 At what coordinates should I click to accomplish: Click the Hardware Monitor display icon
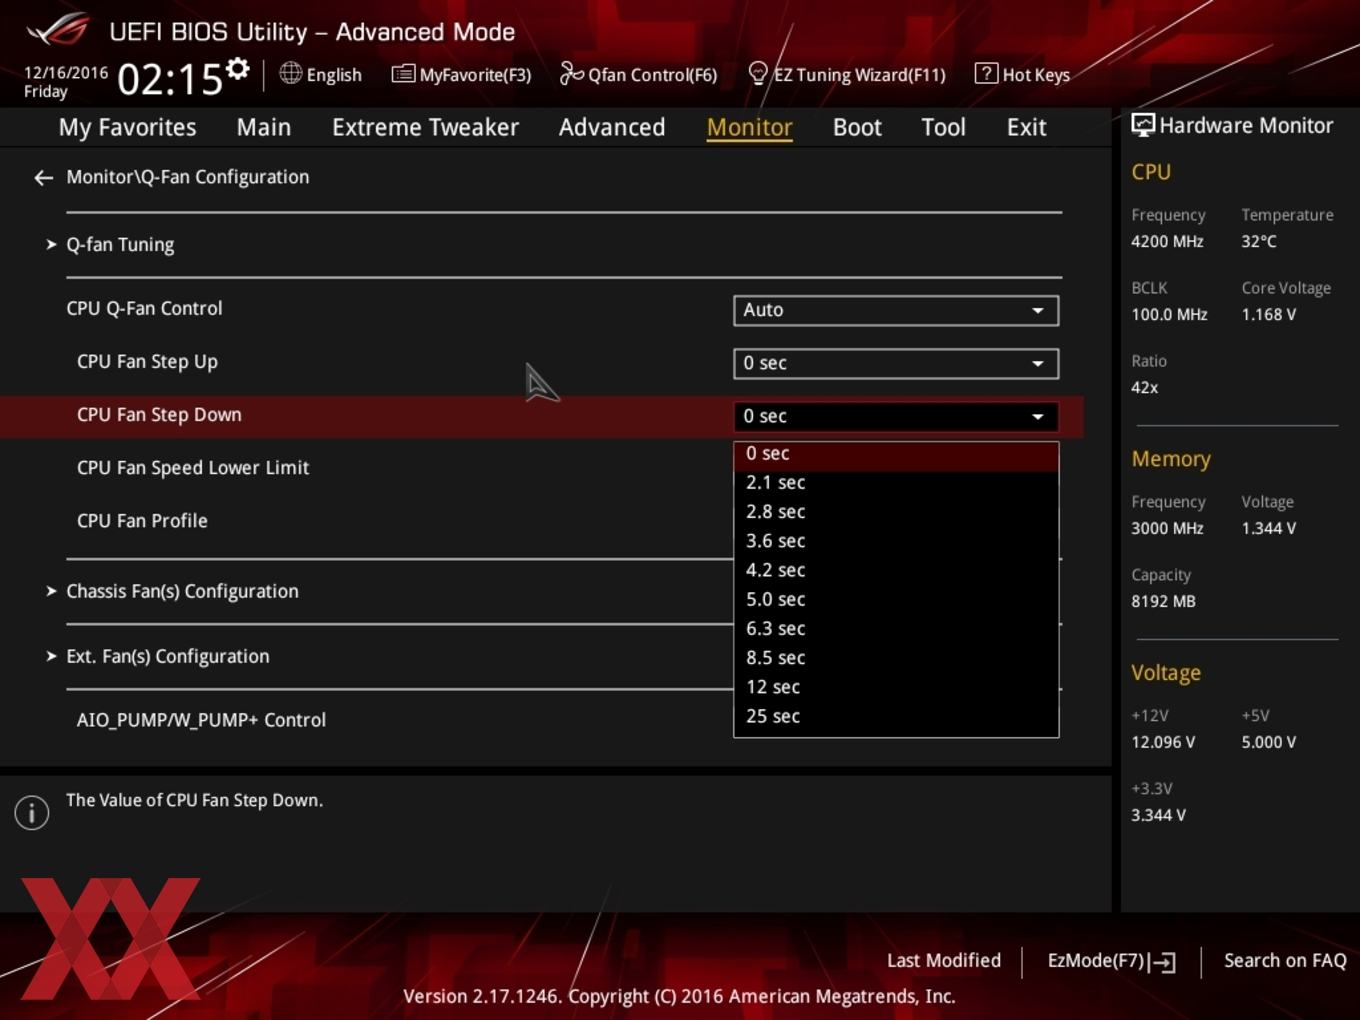pyautogui.click(x=1143, y=125)
